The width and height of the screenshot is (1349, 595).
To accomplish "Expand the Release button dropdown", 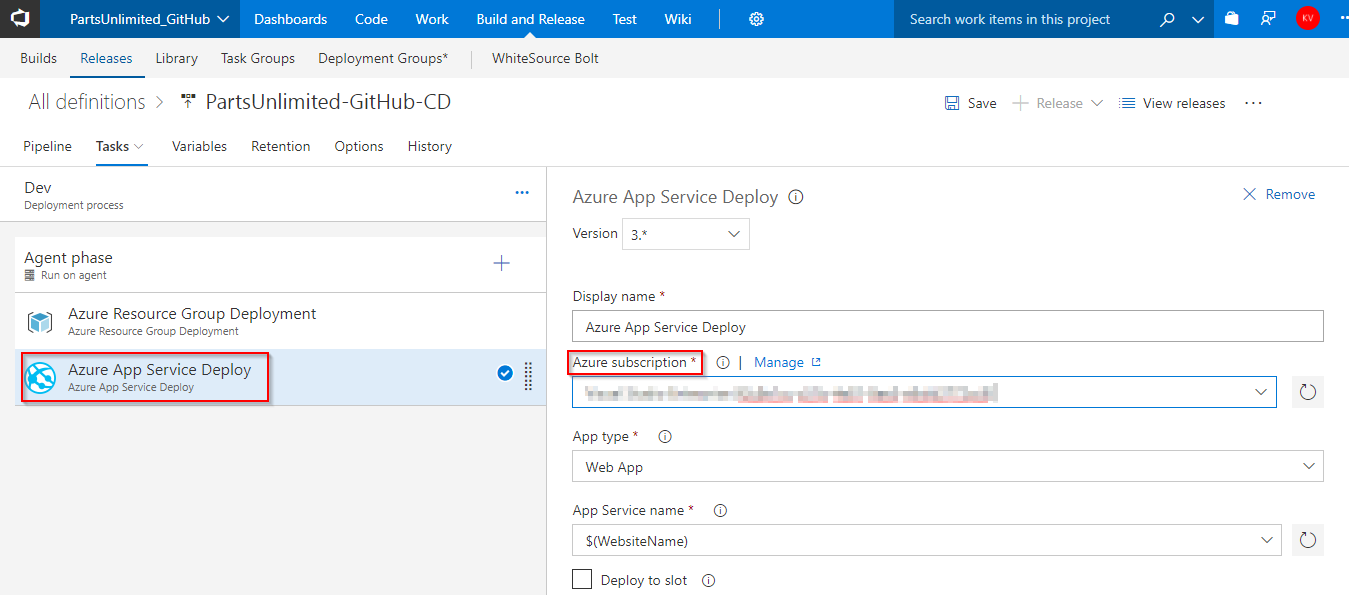I will tap(1097, 103).
